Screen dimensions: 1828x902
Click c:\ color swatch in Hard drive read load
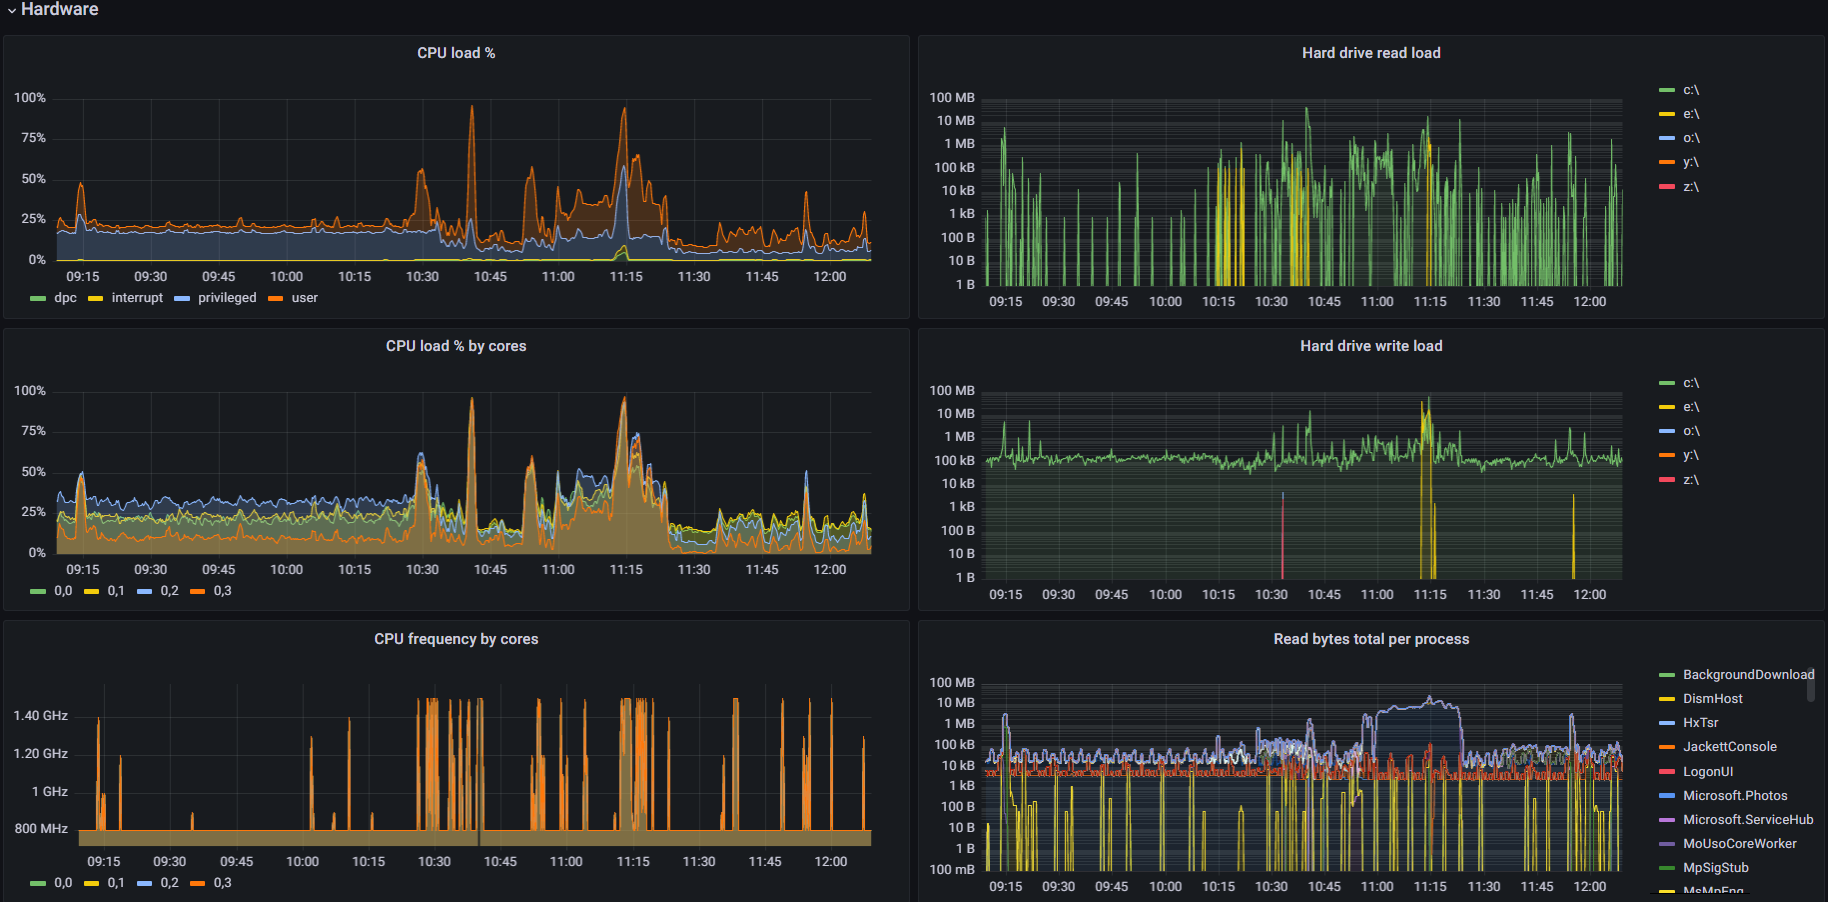point(1667,91)
